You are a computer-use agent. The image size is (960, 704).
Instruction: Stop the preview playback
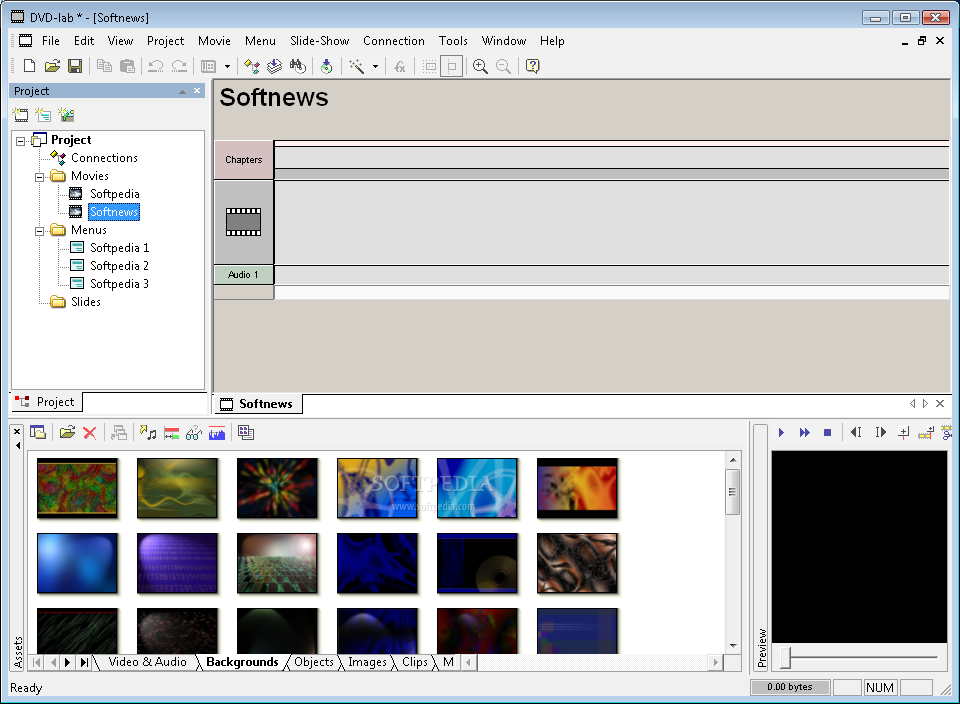[x=827, y=433]
